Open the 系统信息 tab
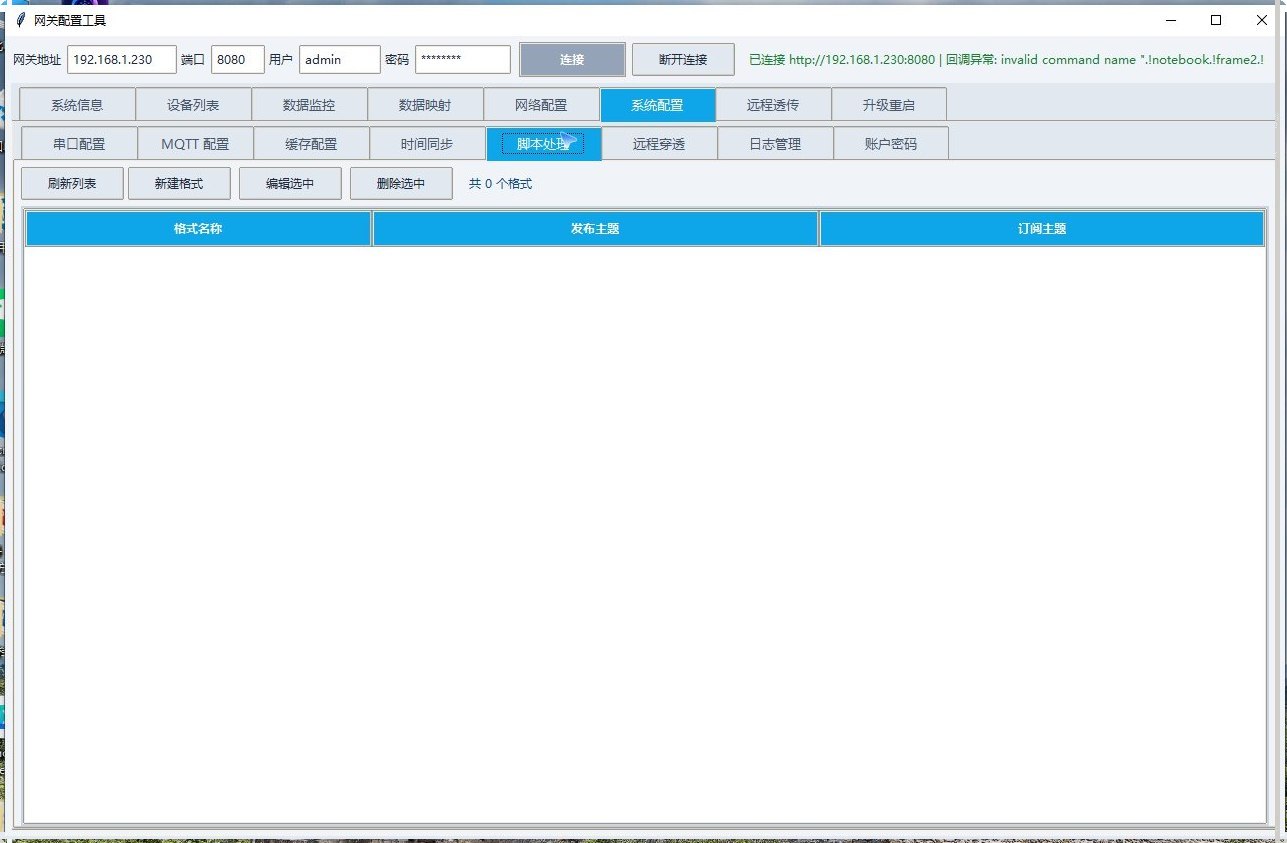The image size is (1287, 843). (77, 105)
